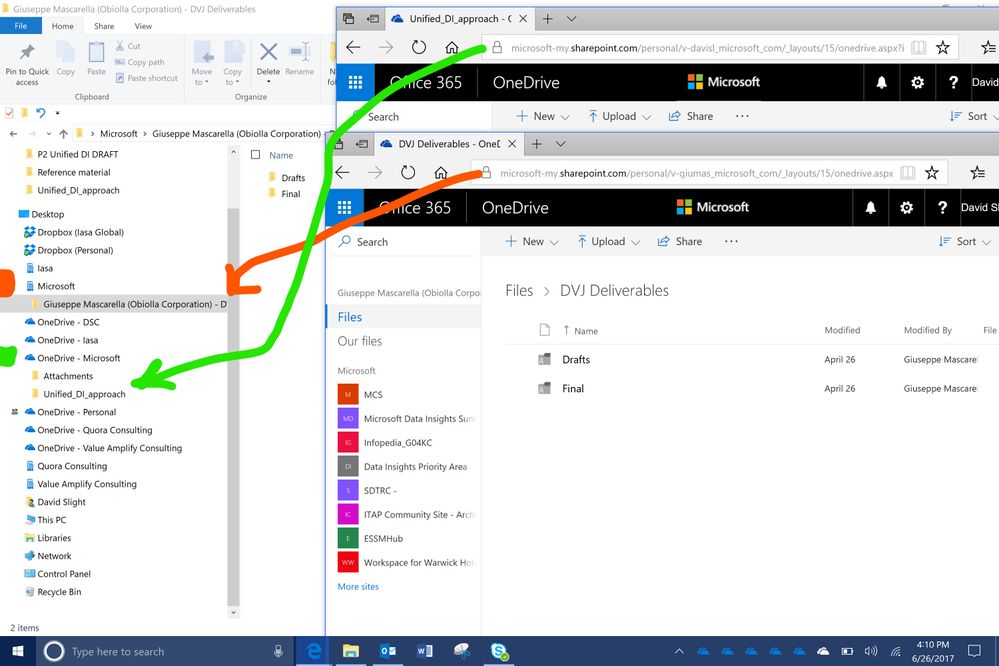Open Microsoft Edge from the taskbar
Viewport: 999px width, 666px height.
(x=313, y=651)
